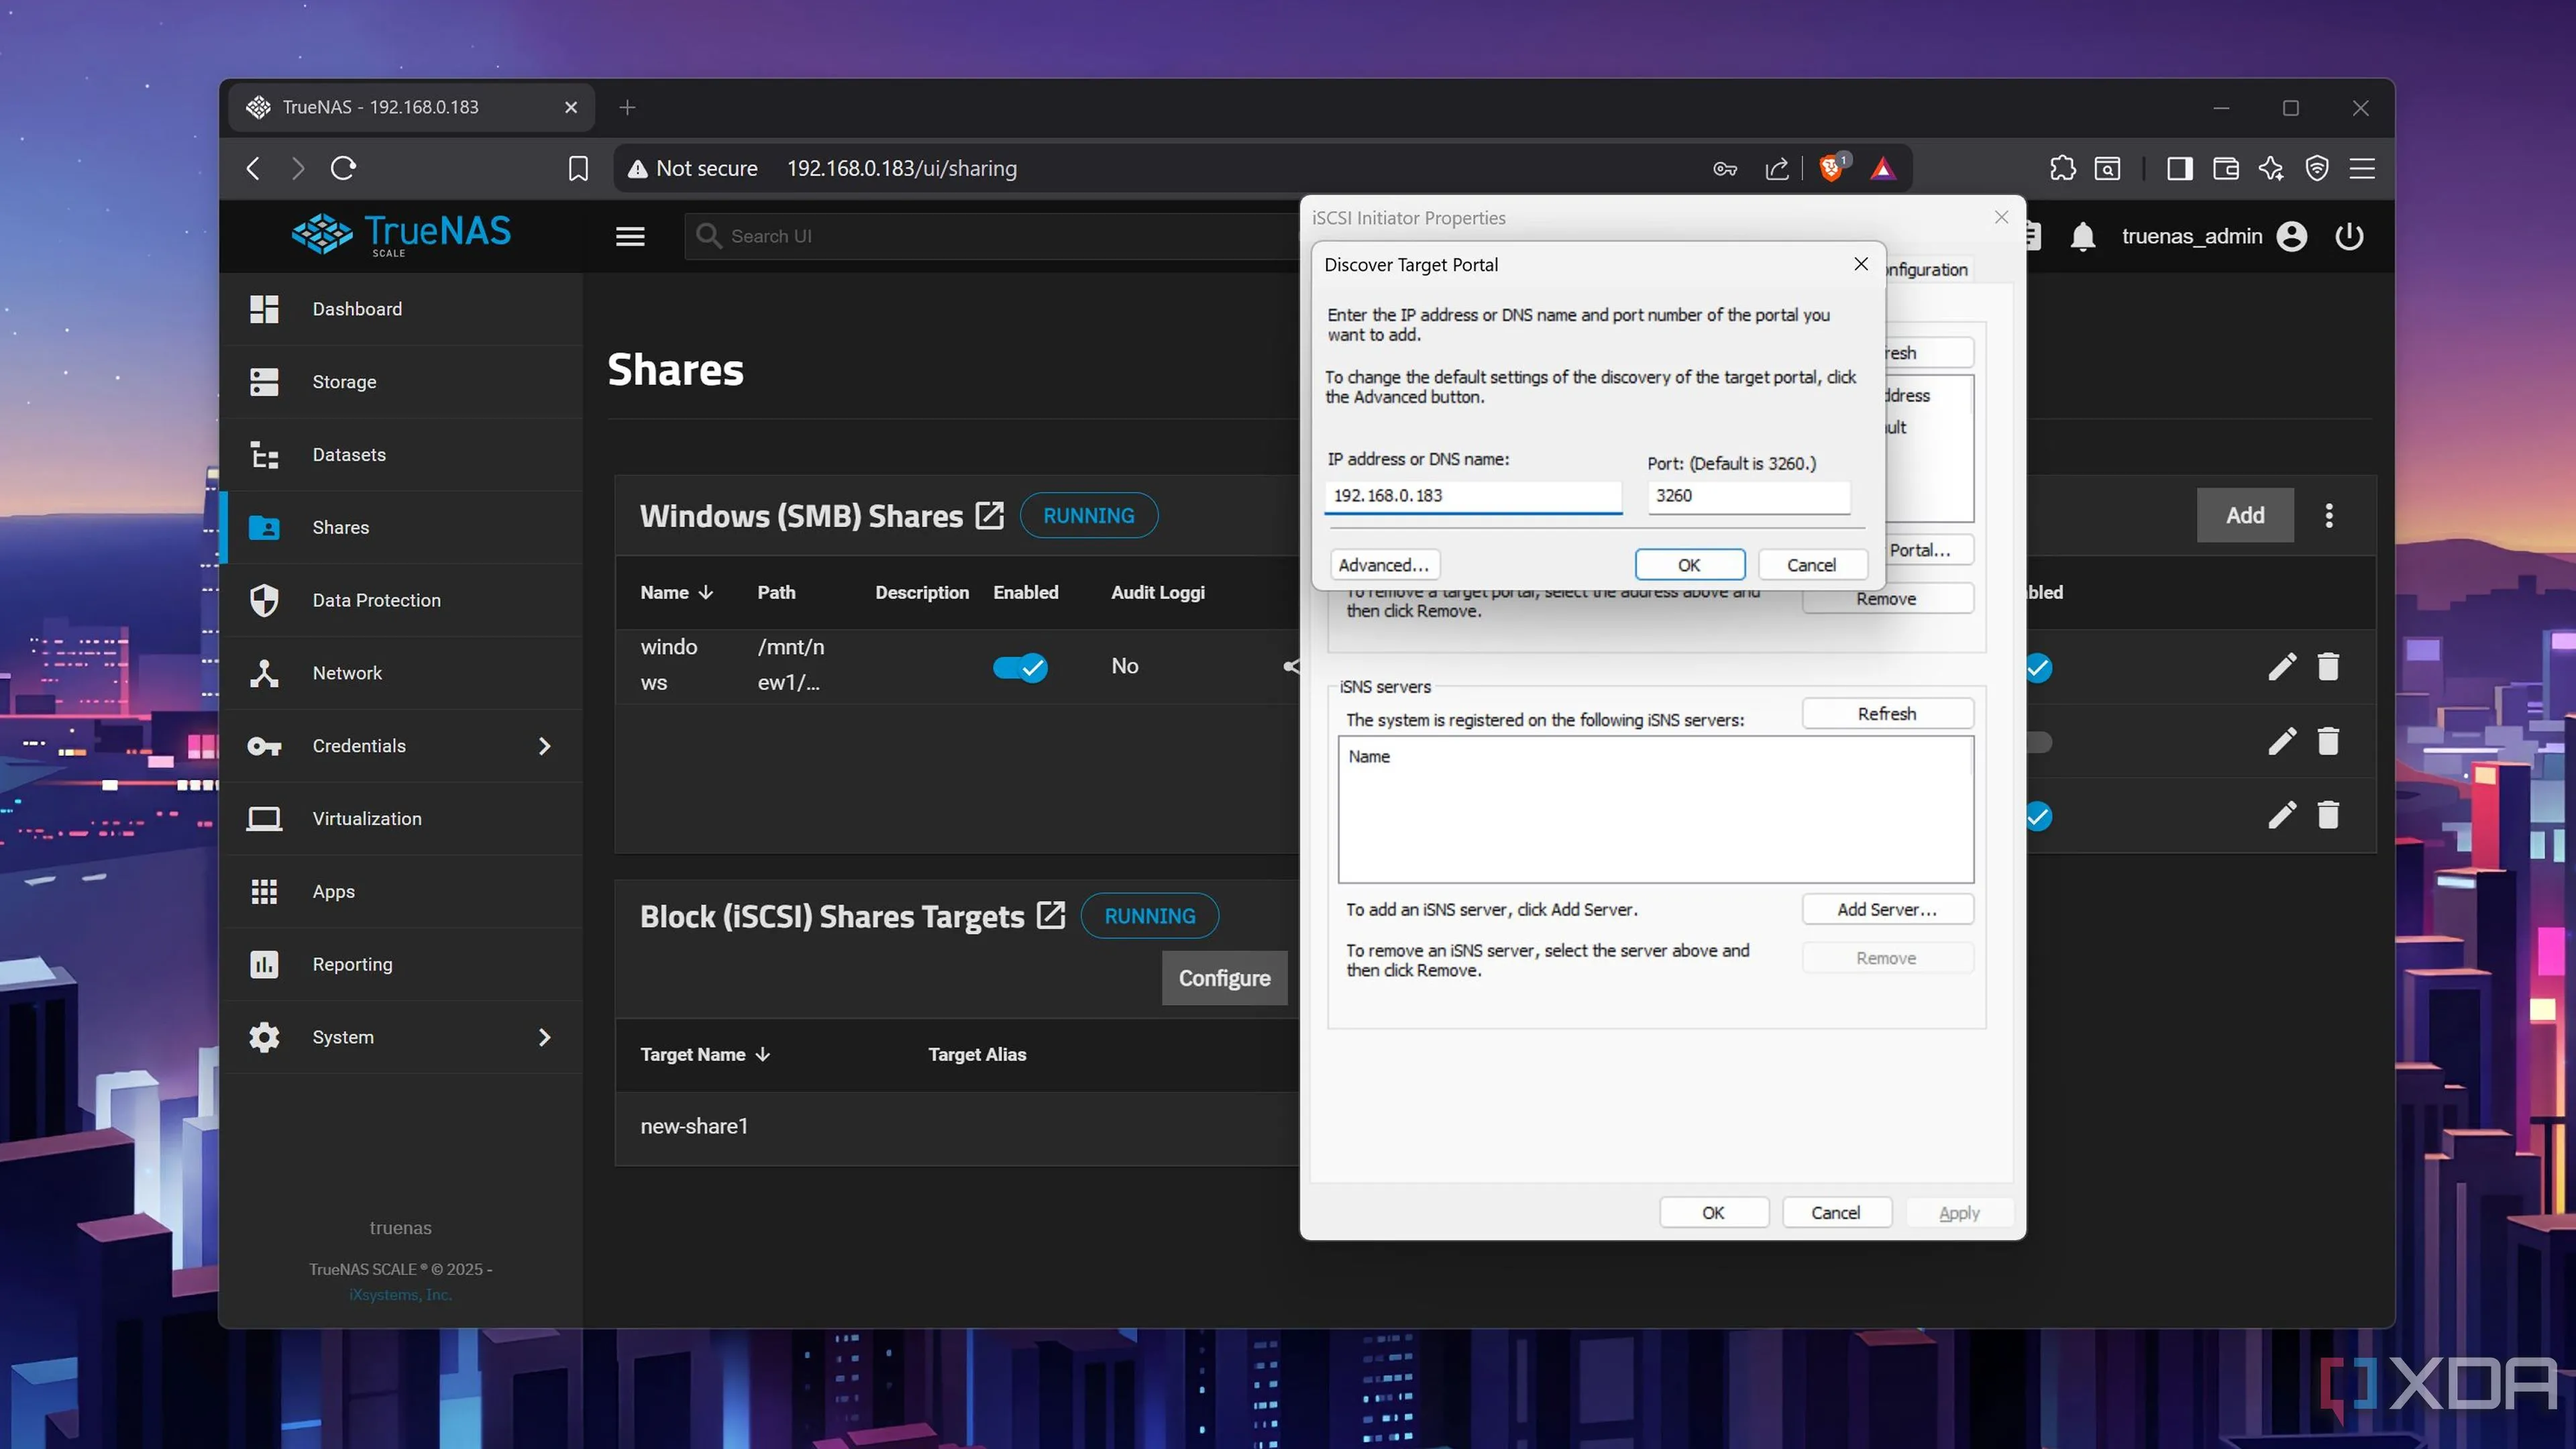Sort iSCSI targets by Target Name column
Viewport: 2576px width, 1449px height.
(705, 1054)
